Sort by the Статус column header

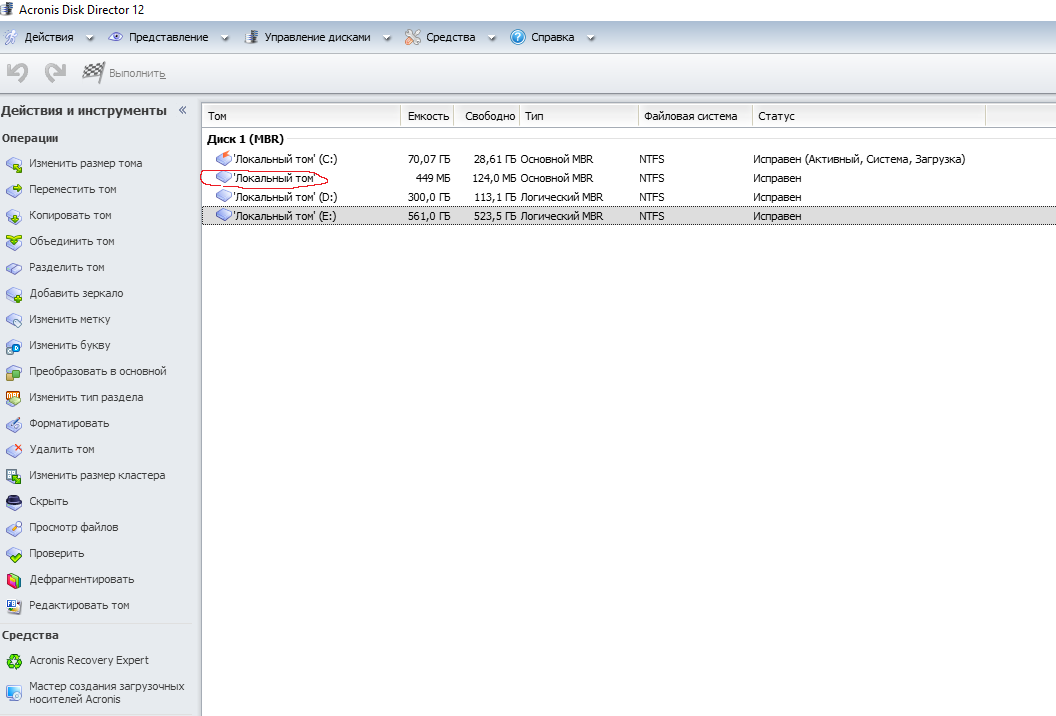869,116
